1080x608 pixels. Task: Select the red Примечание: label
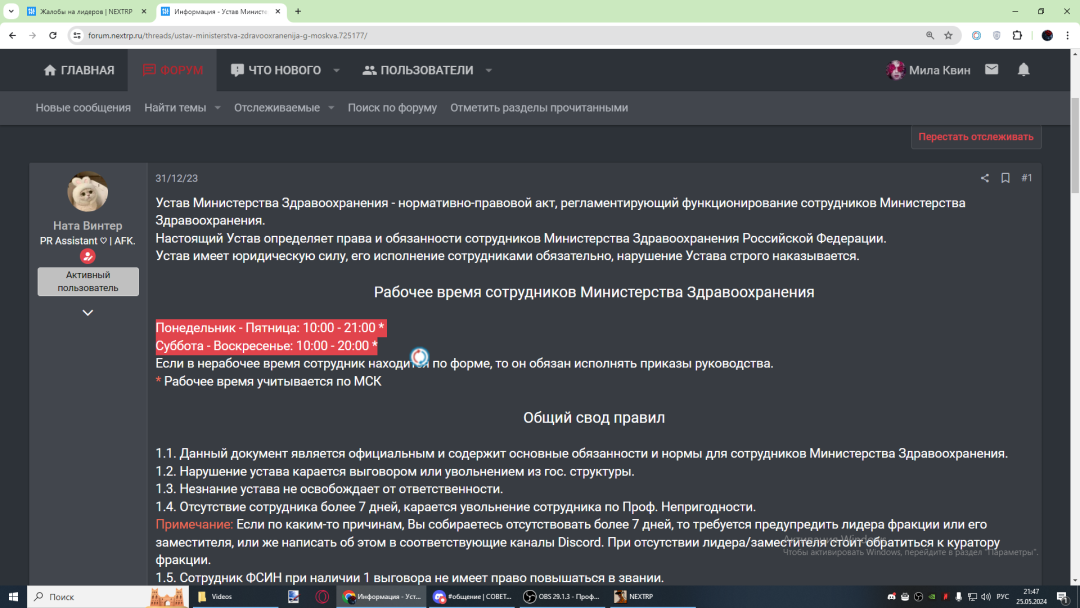click(194, 525)
